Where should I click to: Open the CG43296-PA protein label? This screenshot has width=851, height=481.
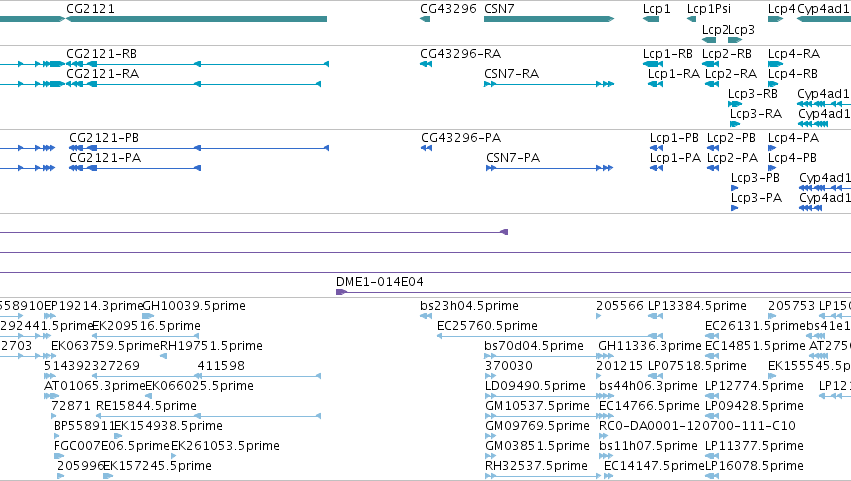[x=461, y=138]
